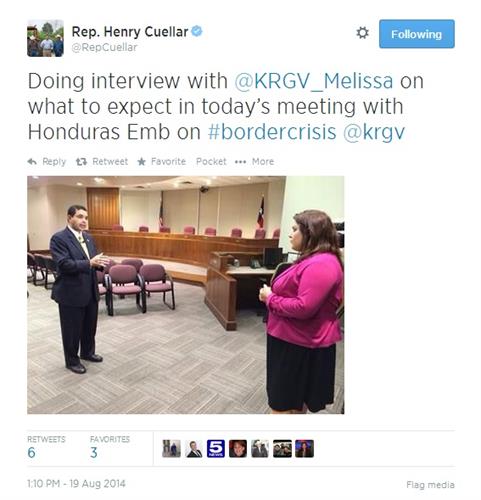Screen dimensions: 481x500
Task: Toggle the Following button
Action: (417, 34)
